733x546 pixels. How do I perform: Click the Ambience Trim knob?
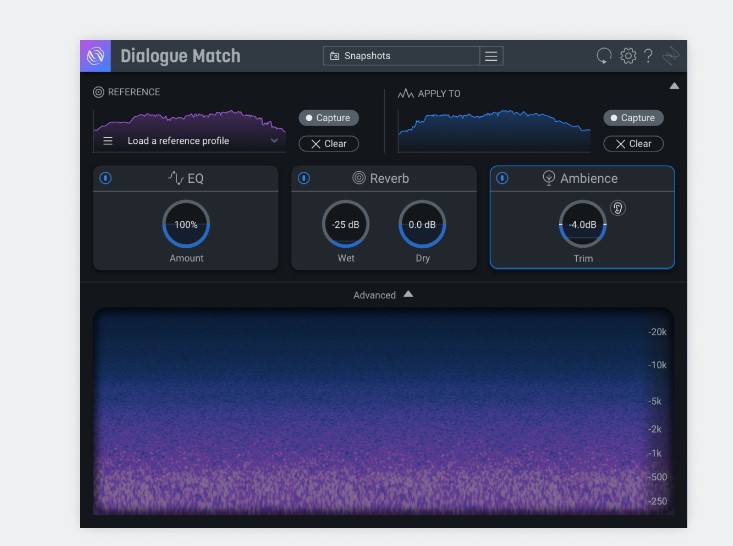582,224
